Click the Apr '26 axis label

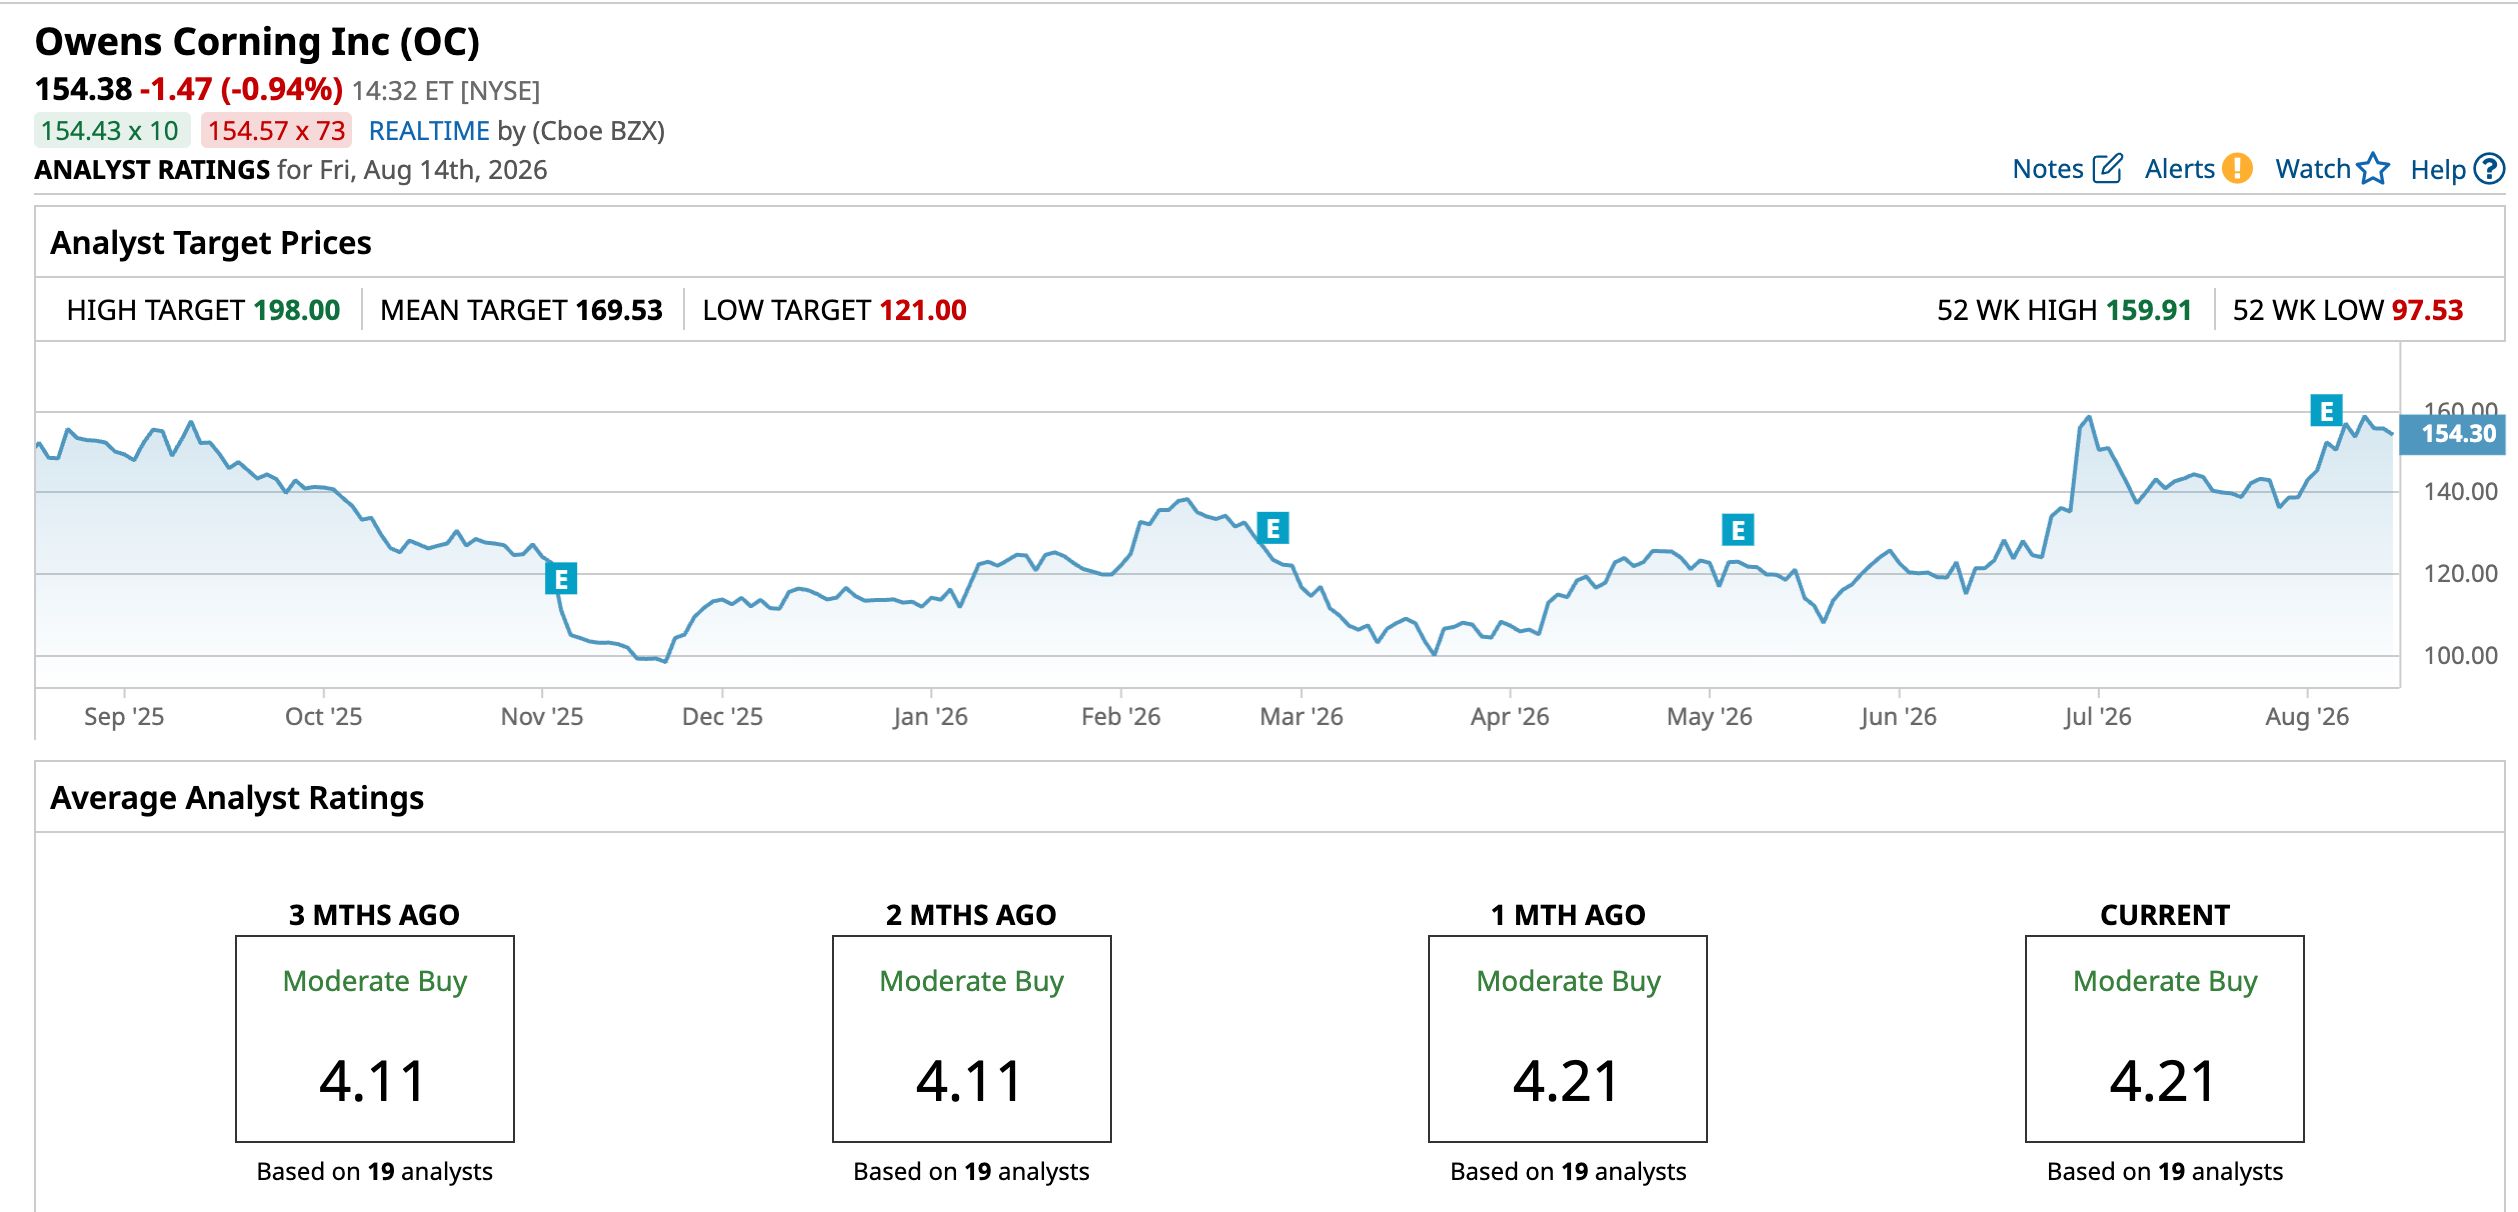(x=1509, y=717)
